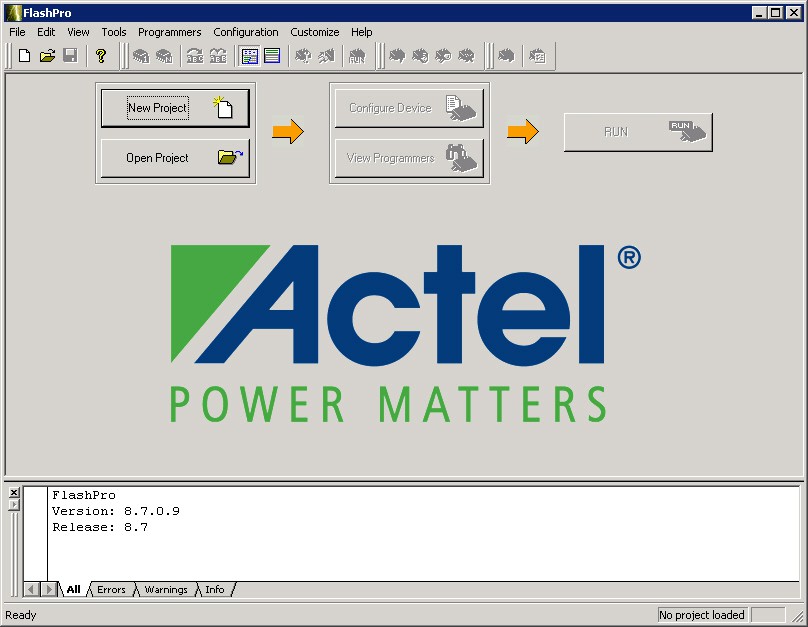Open the Configuration menu
The image size is (808, 627).
click(245, 32)
